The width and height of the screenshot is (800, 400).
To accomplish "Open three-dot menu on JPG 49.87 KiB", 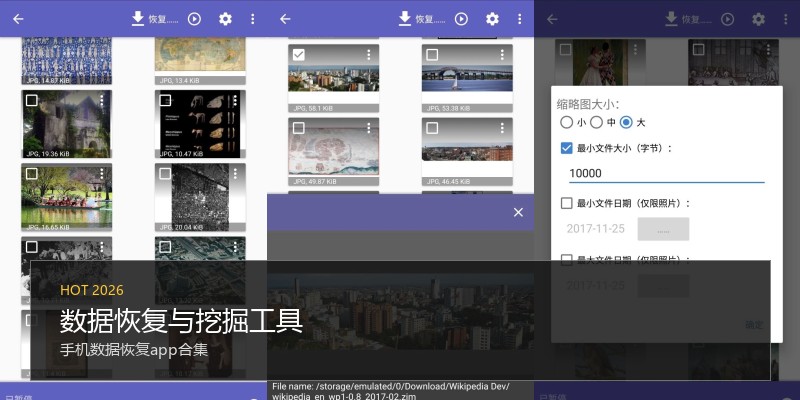I will (x=369, y=128).
